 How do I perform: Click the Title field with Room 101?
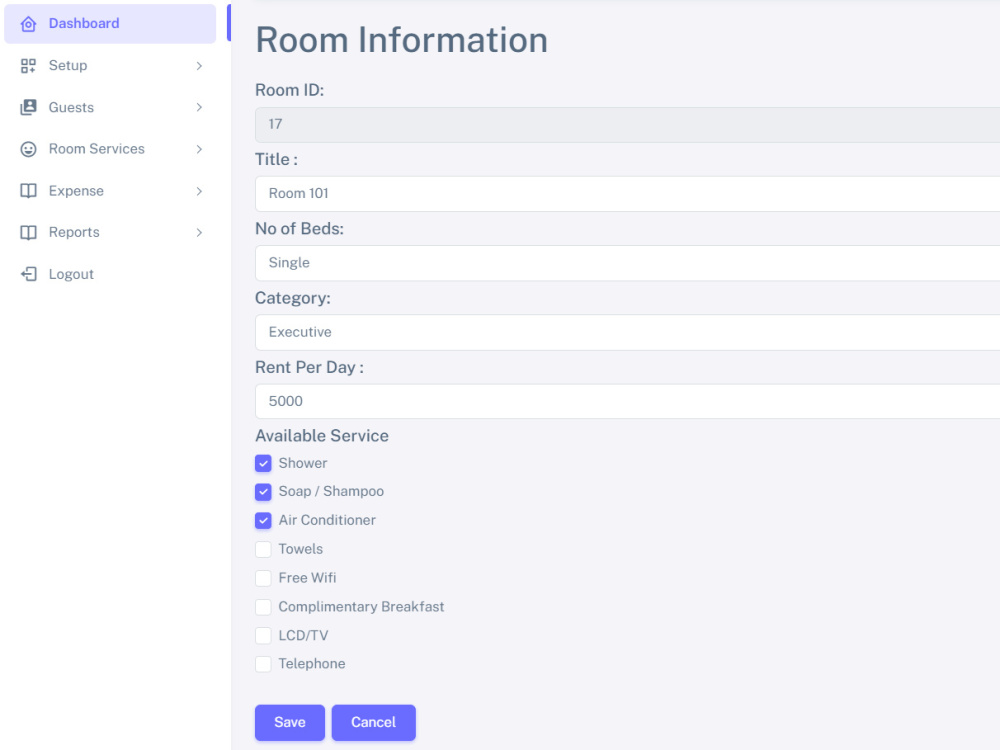point(628,194)
